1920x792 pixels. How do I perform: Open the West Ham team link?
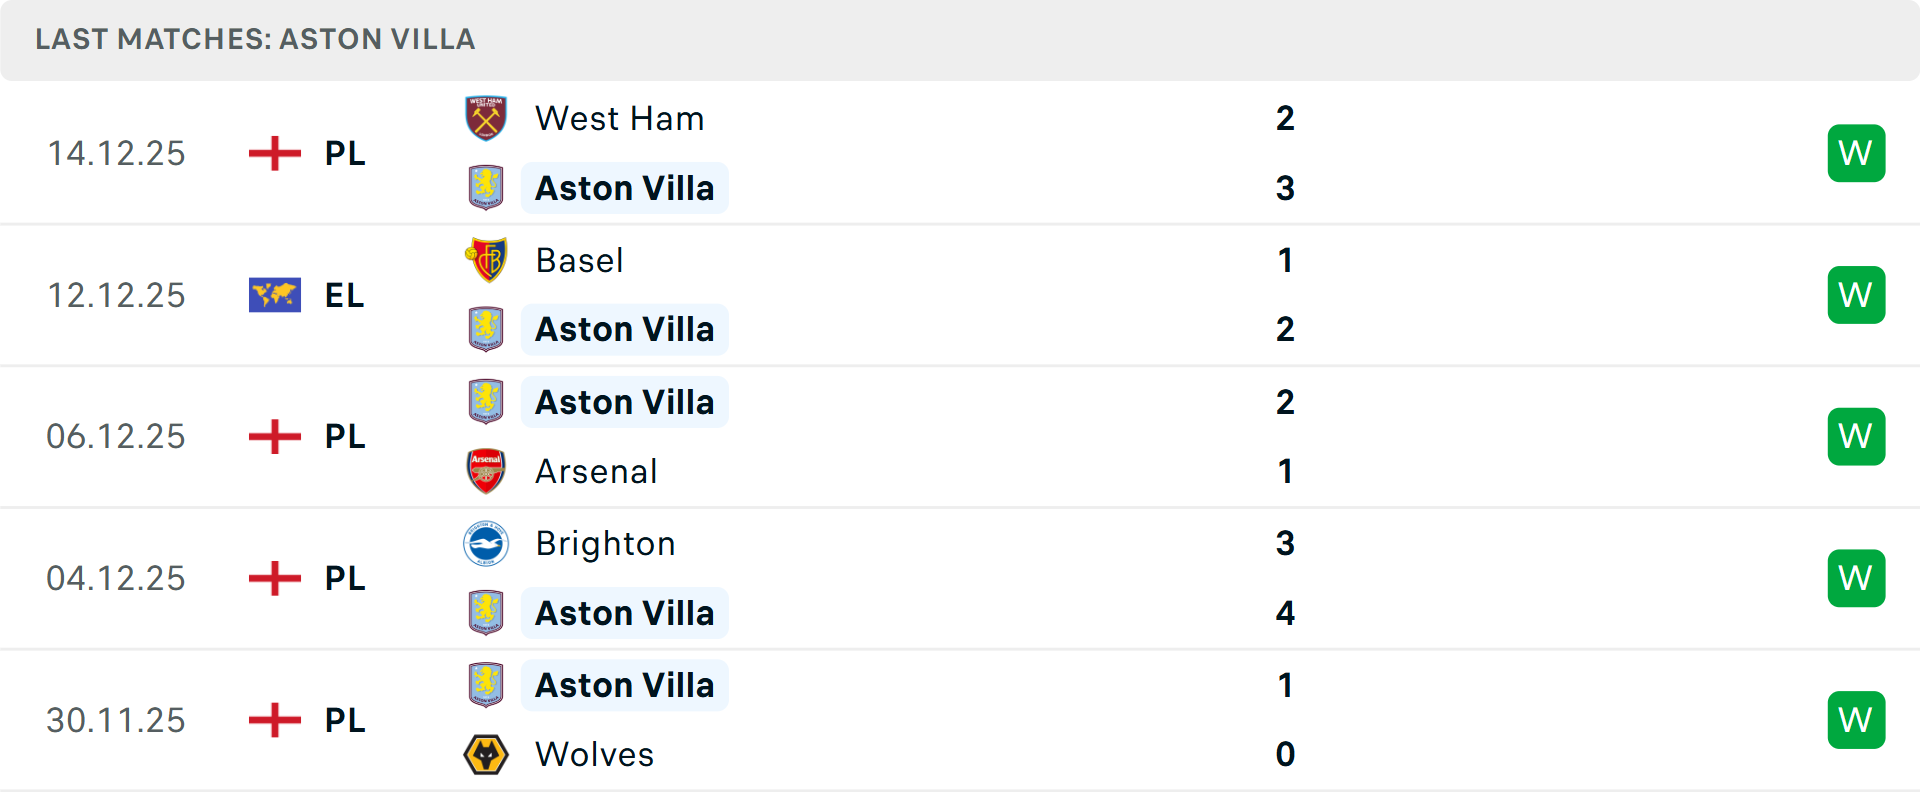click(619, 119)
